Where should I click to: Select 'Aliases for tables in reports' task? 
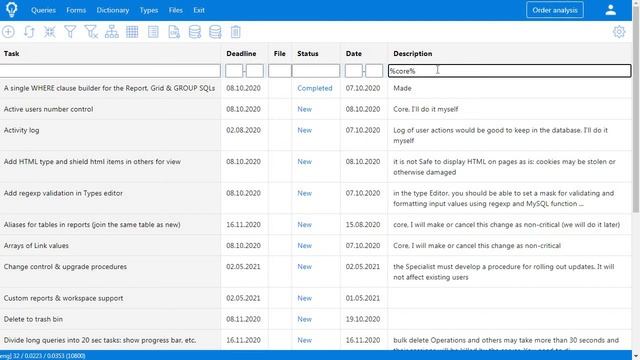coord(92,225)
